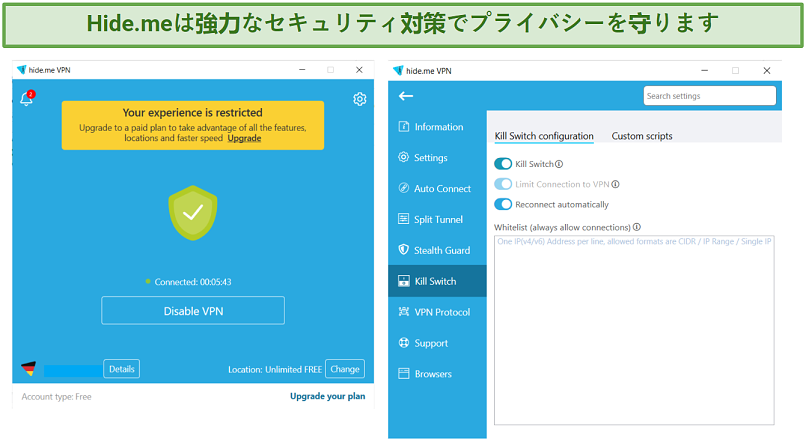Click info icon beside Limit Connection to VPN
806x442 pixels.
[615, 184]
